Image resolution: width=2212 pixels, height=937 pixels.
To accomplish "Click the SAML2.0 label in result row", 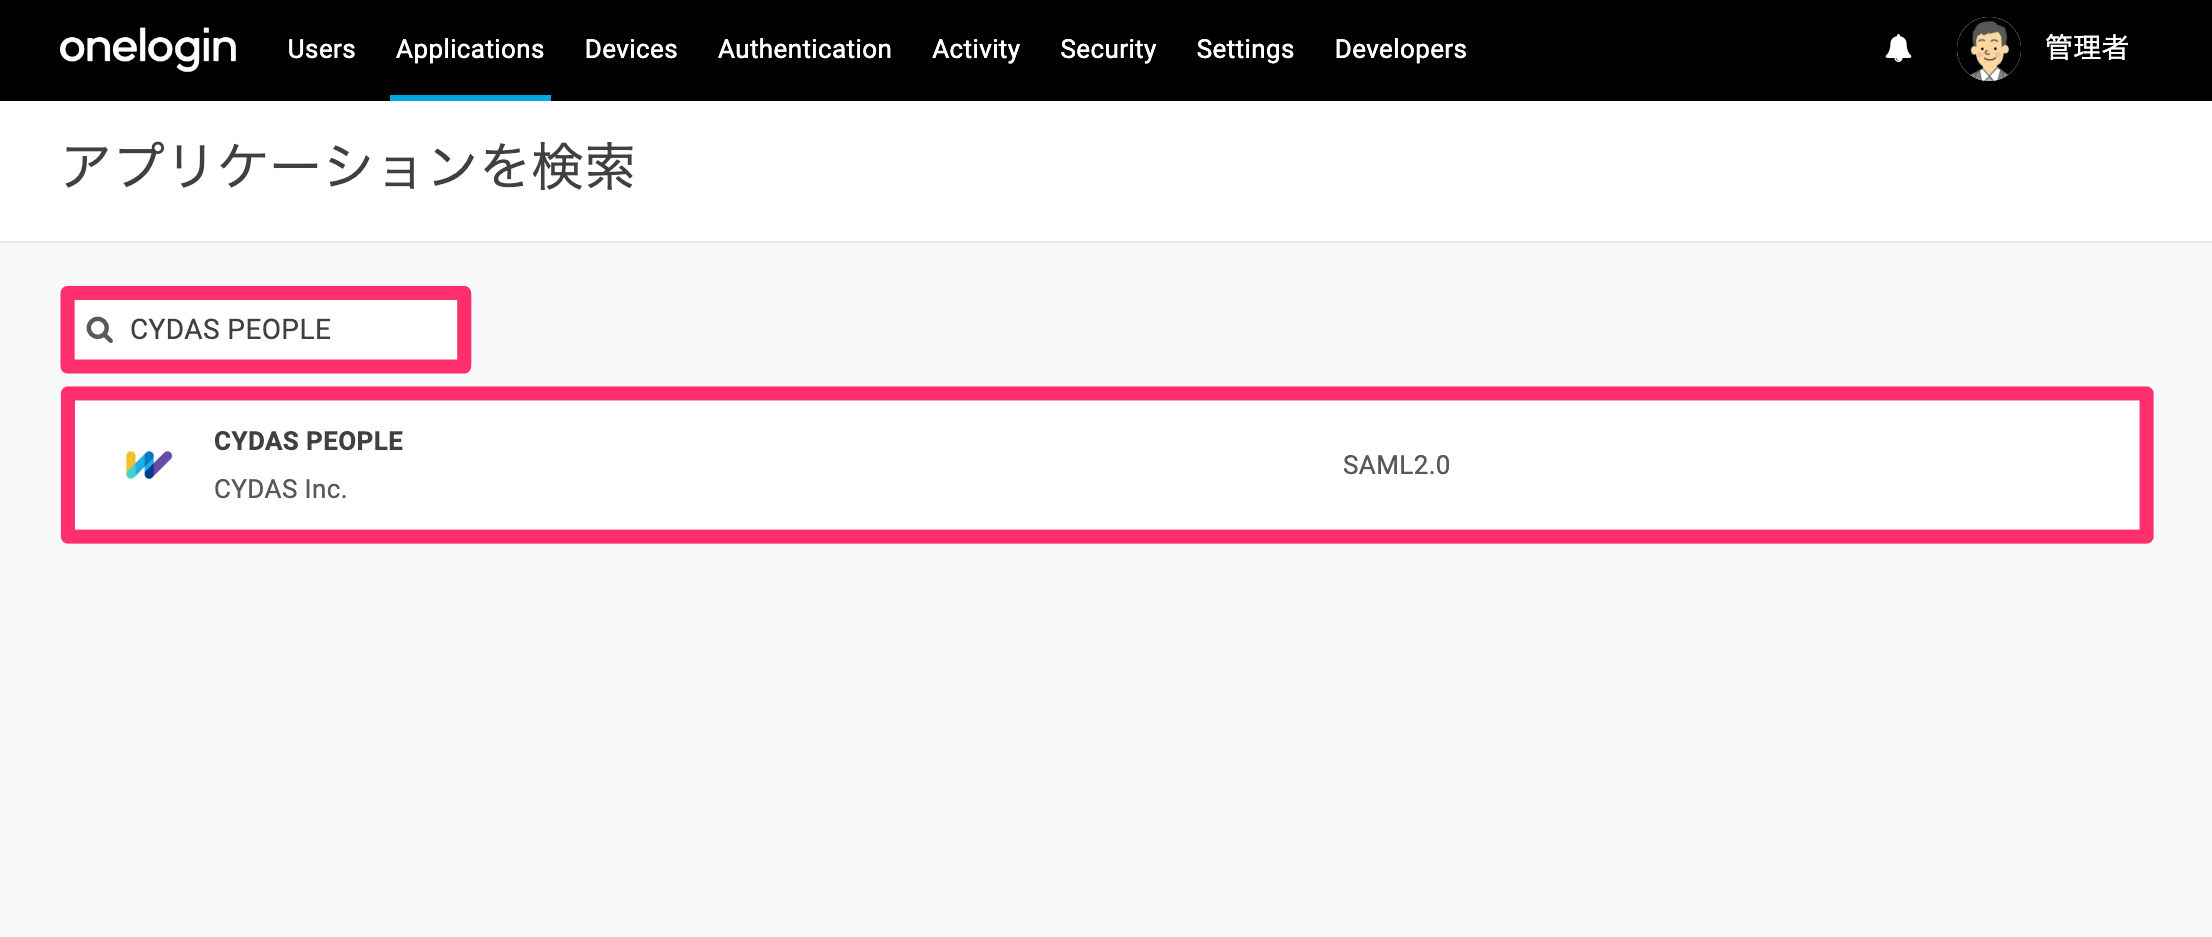I will 1396,465.
